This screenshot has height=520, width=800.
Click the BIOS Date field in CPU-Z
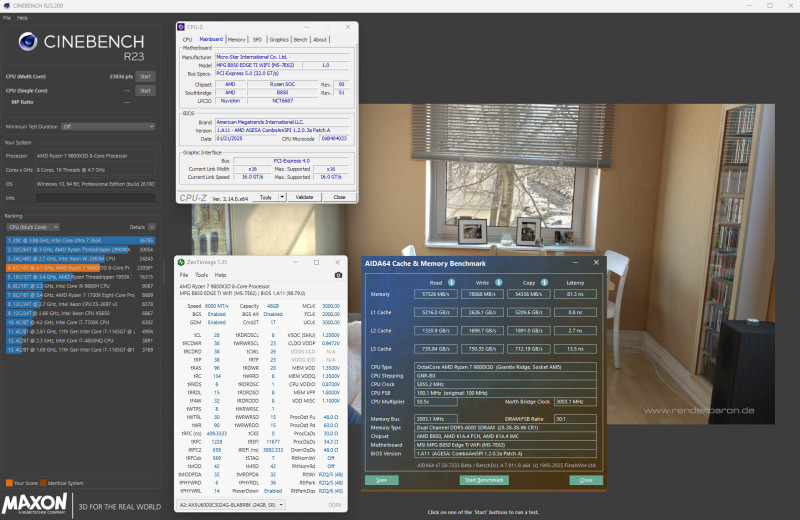coord(246,138)
